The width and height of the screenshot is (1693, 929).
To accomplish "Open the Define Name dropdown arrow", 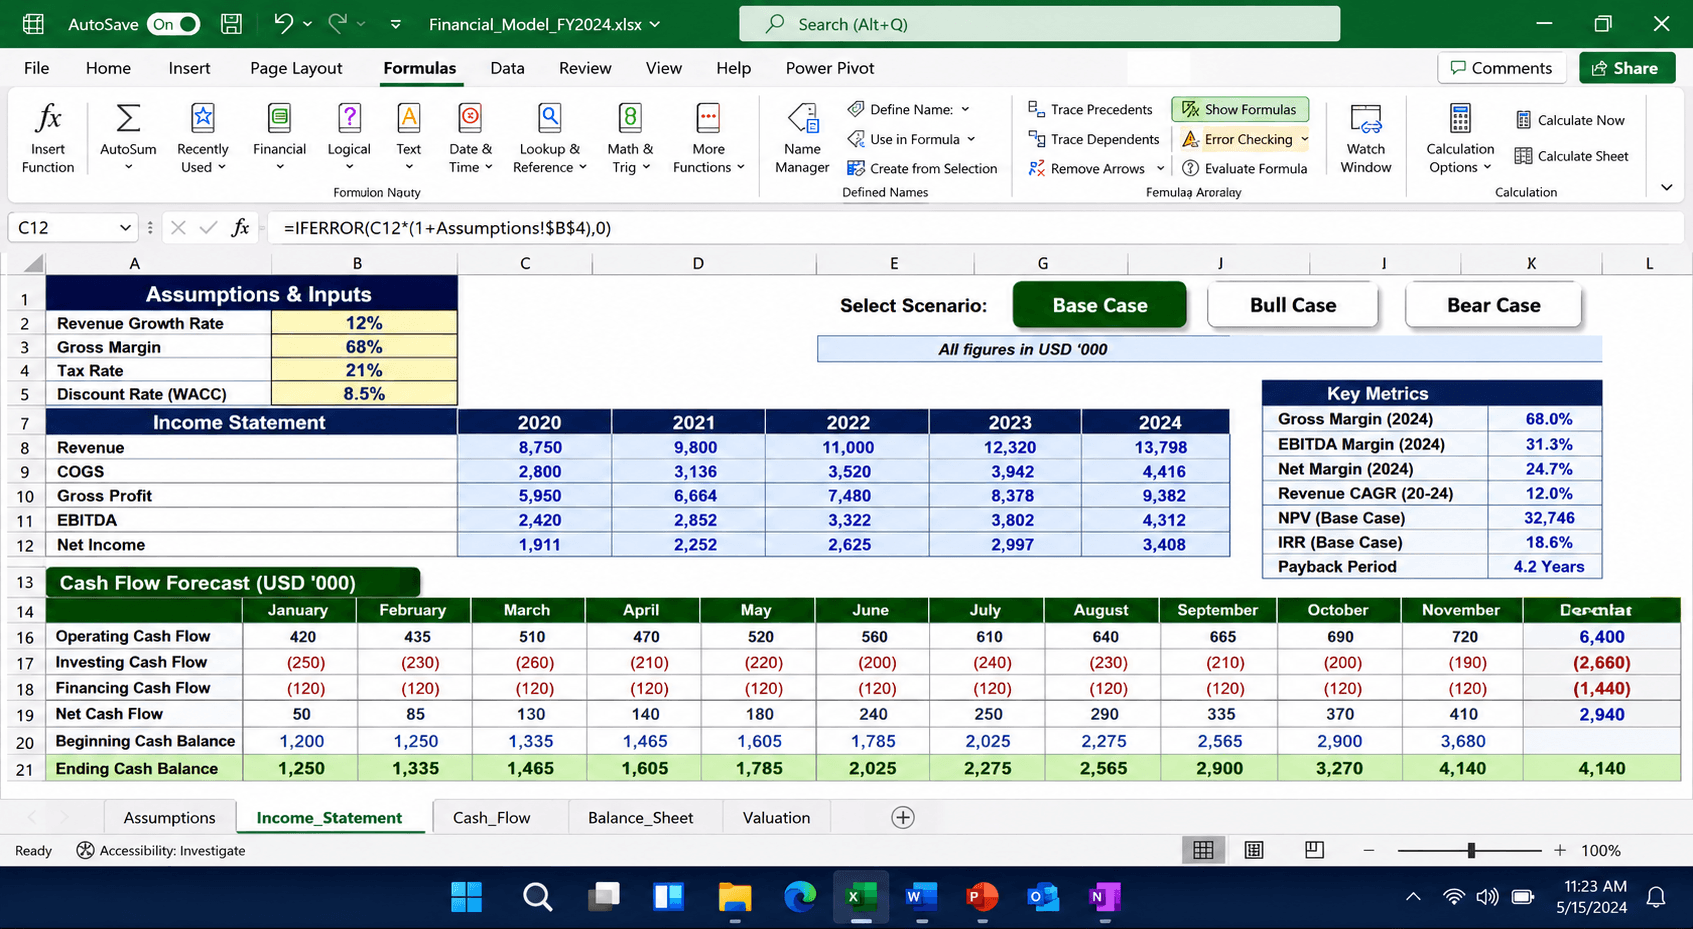I will tap(965, 109).
